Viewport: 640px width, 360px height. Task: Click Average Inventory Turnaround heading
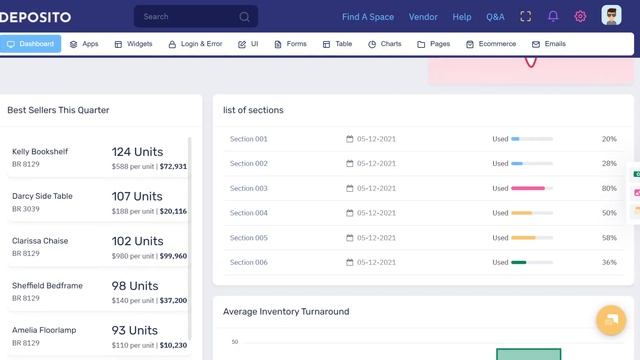[x=286, y=311]
